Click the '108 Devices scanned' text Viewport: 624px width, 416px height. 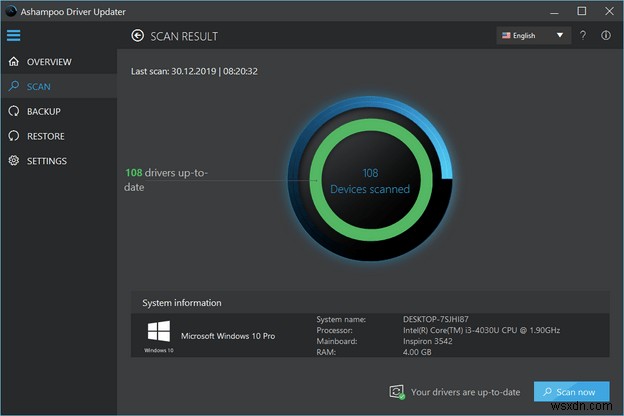click(x=370, y=181)
